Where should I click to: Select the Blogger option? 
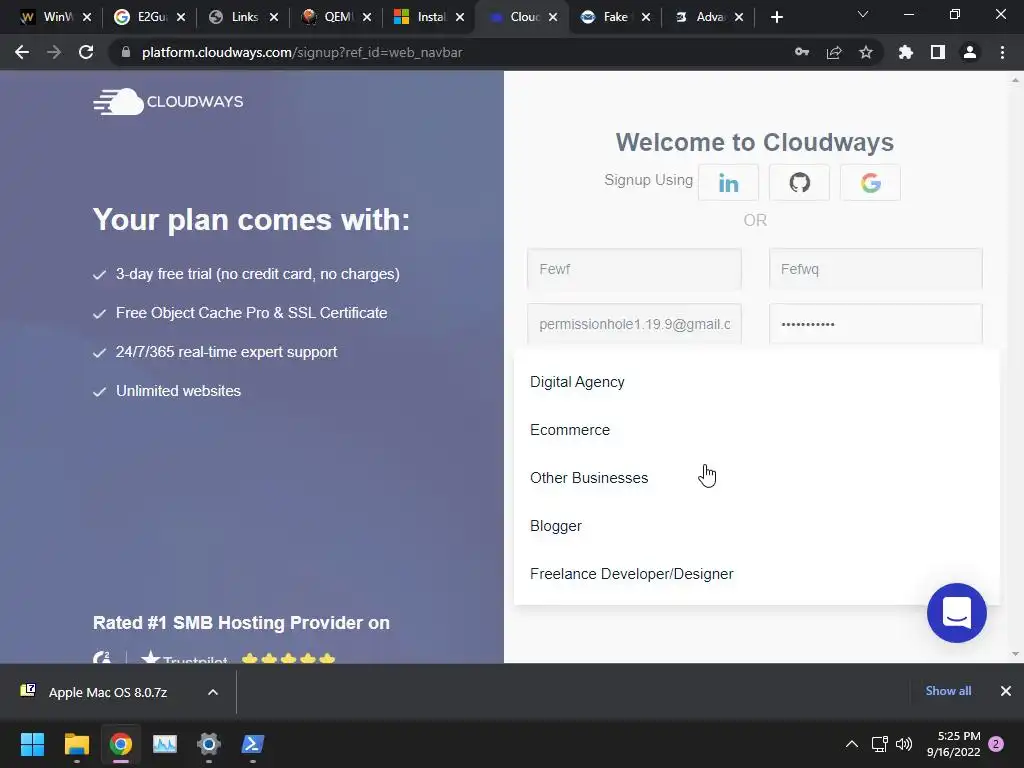[x=756, y=526]
